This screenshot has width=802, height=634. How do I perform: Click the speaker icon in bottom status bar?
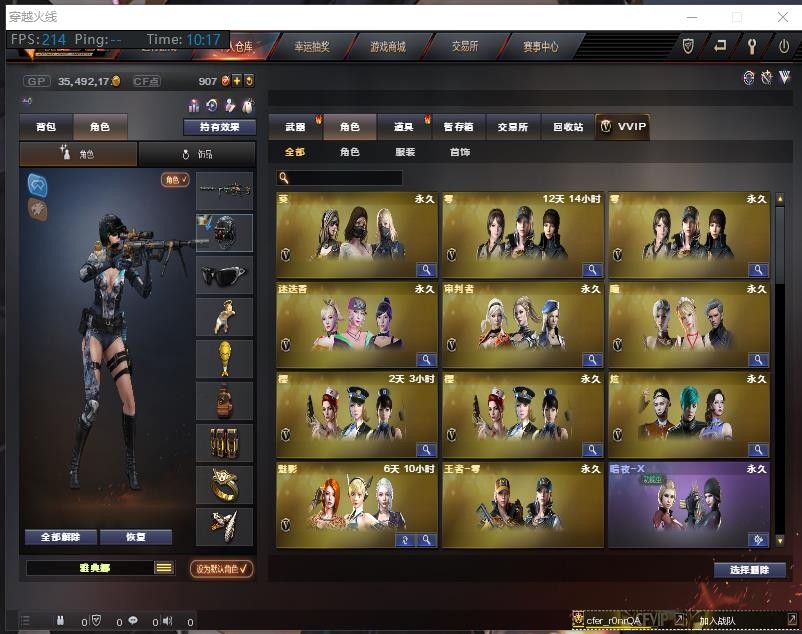coord(167,621)
